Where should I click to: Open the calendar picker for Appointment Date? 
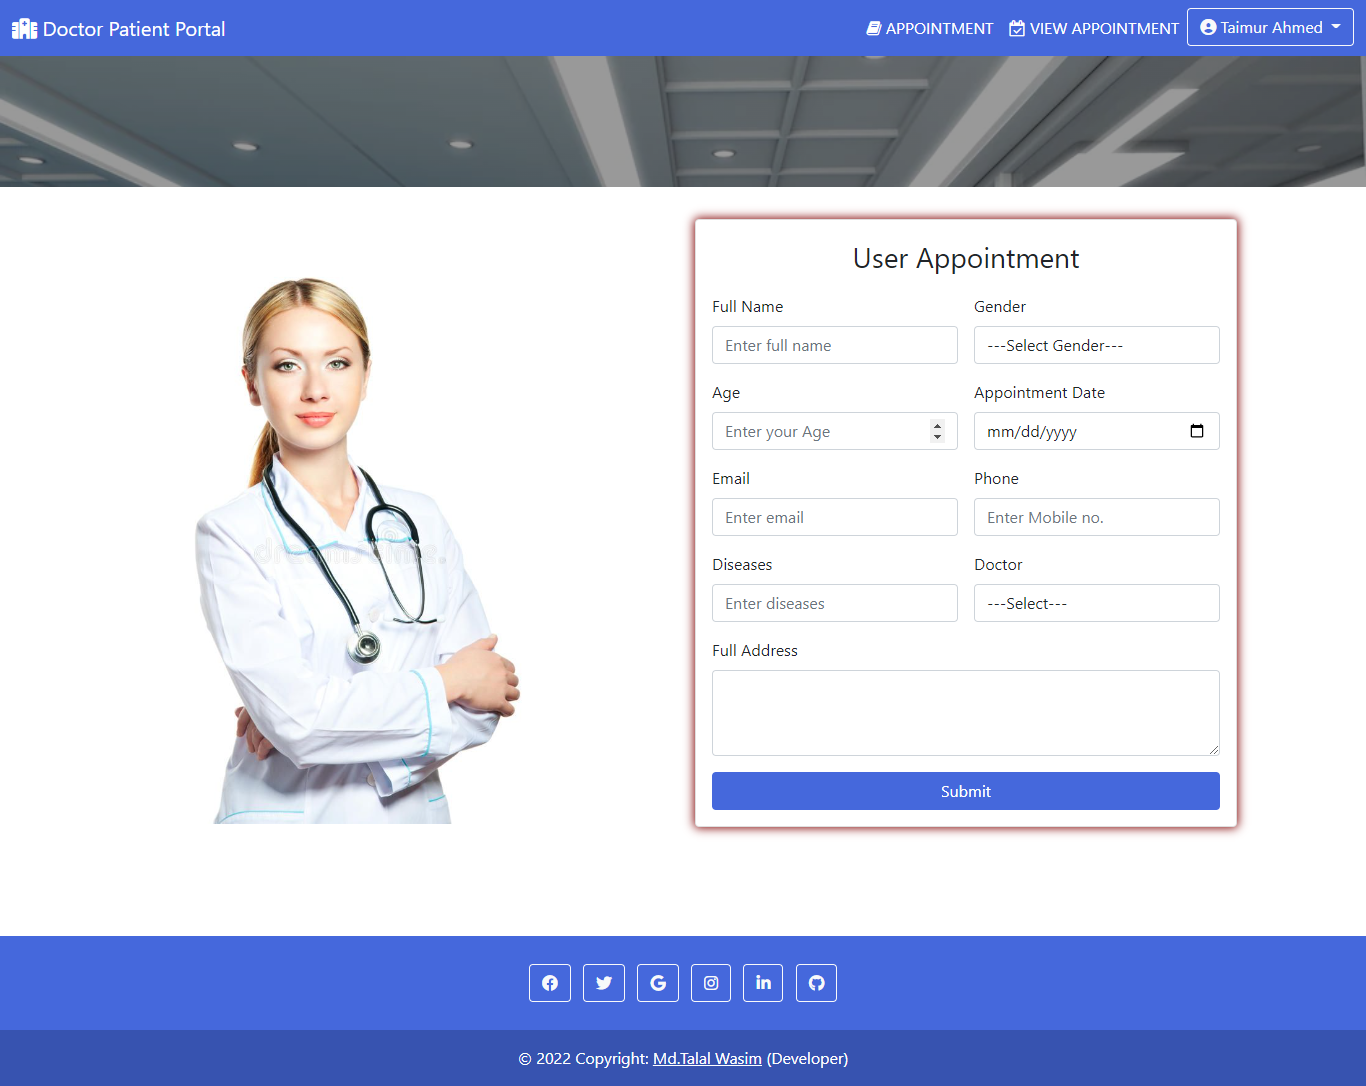point(1197,431)
